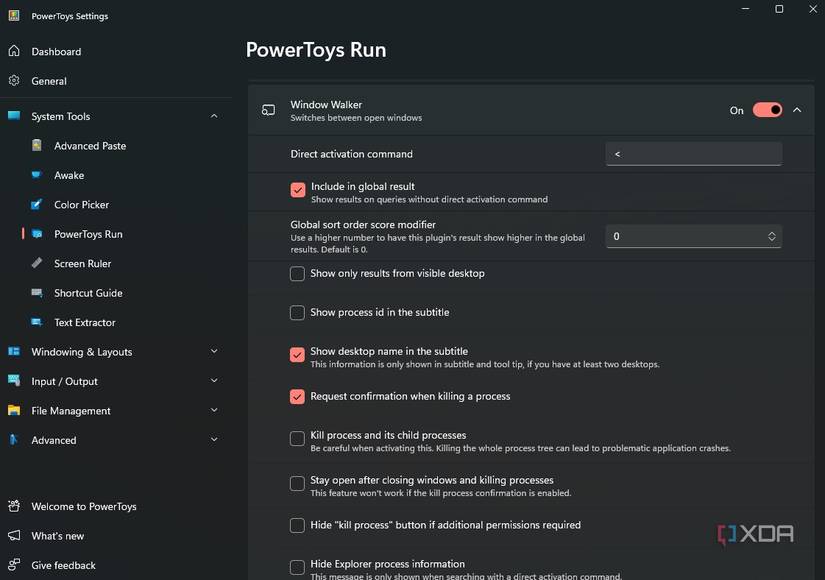Collapse the Window Walker settings section
This screenshot has width=825, height=580.
point(796,110)
